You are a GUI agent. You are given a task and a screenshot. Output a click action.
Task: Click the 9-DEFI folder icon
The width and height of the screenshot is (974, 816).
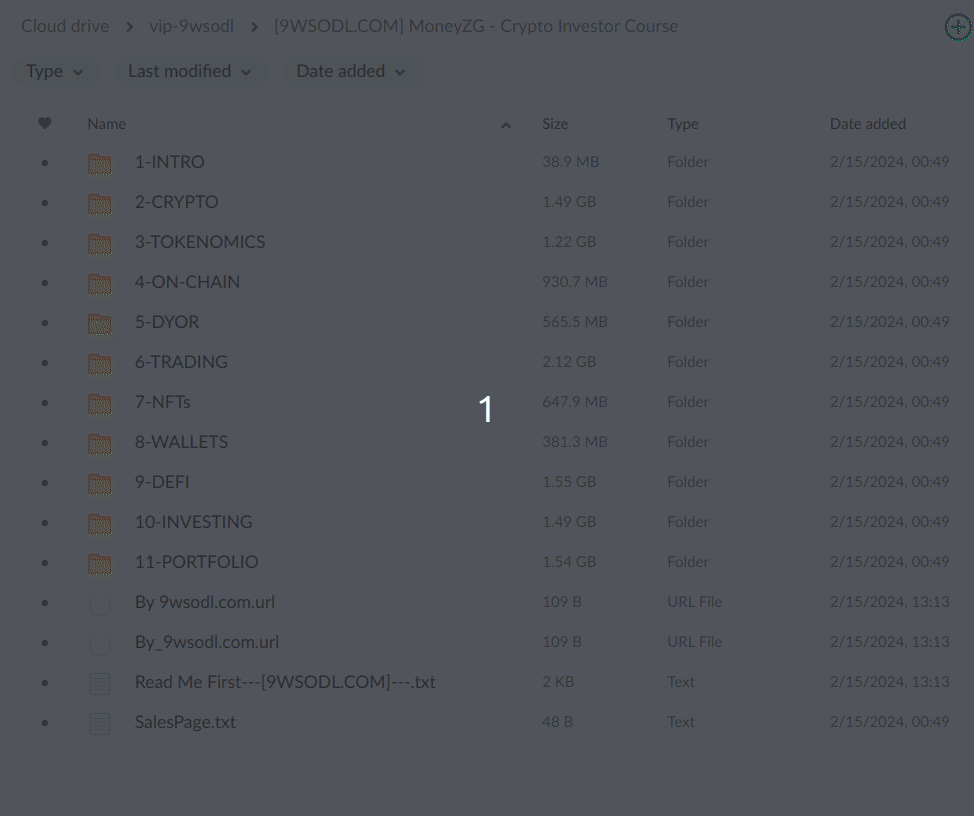pyautogui.click(x=99, y=483)
